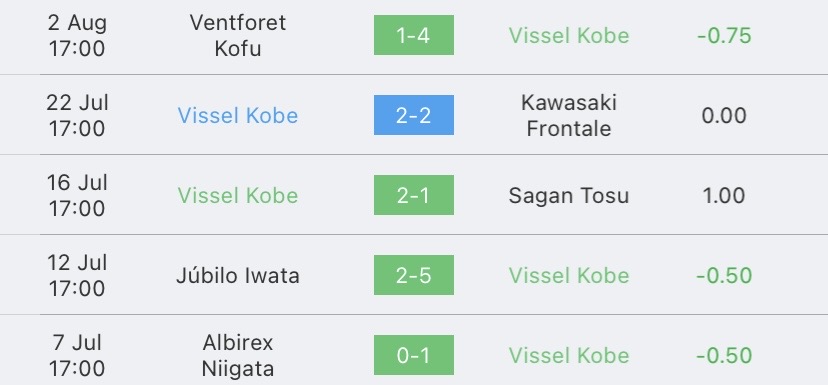Click Albirex Niigata team name

[x=238, y=355]
